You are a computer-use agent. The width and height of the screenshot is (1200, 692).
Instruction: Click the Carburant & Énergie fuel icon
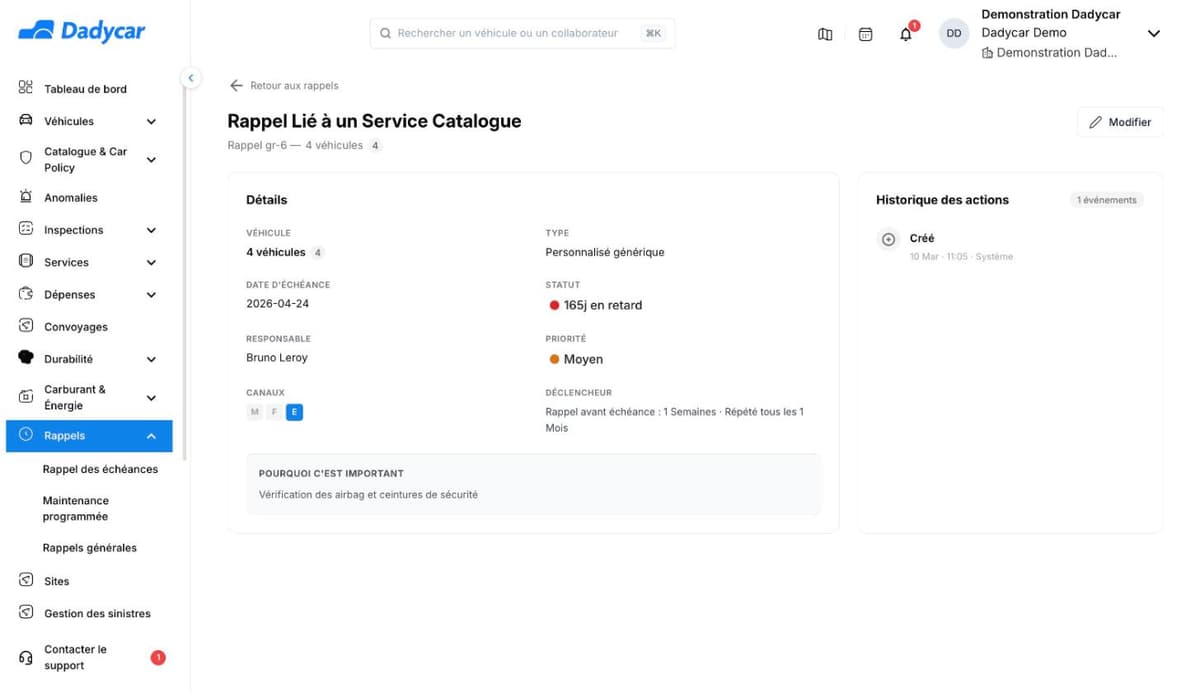(26, 397)
